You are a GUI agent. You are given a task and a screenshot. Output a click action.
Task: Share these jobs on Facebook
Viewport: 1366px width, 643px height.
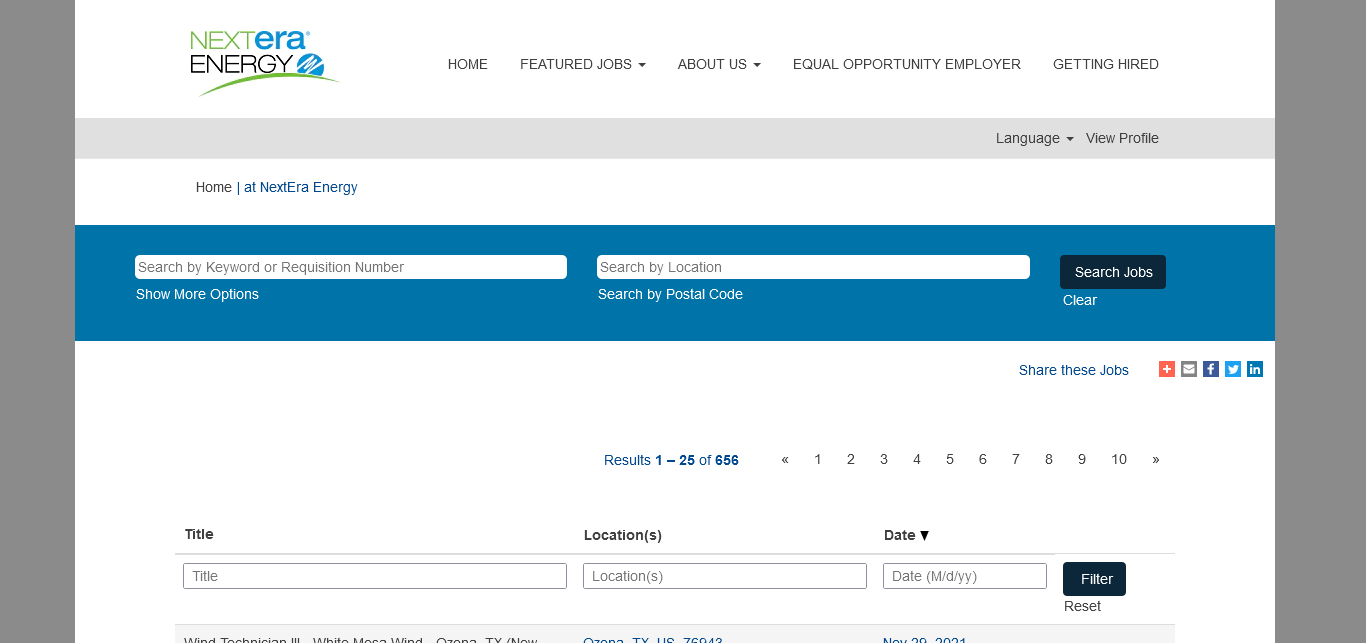[x=1211, y=369]
